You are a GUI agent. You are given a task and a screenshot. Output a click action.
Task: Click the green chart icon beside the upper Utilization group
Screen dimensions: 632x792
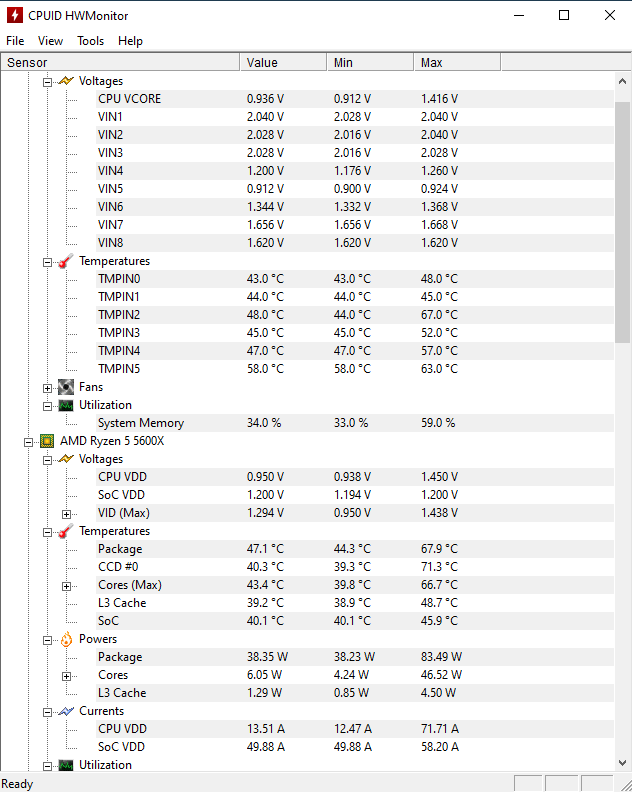66,406
